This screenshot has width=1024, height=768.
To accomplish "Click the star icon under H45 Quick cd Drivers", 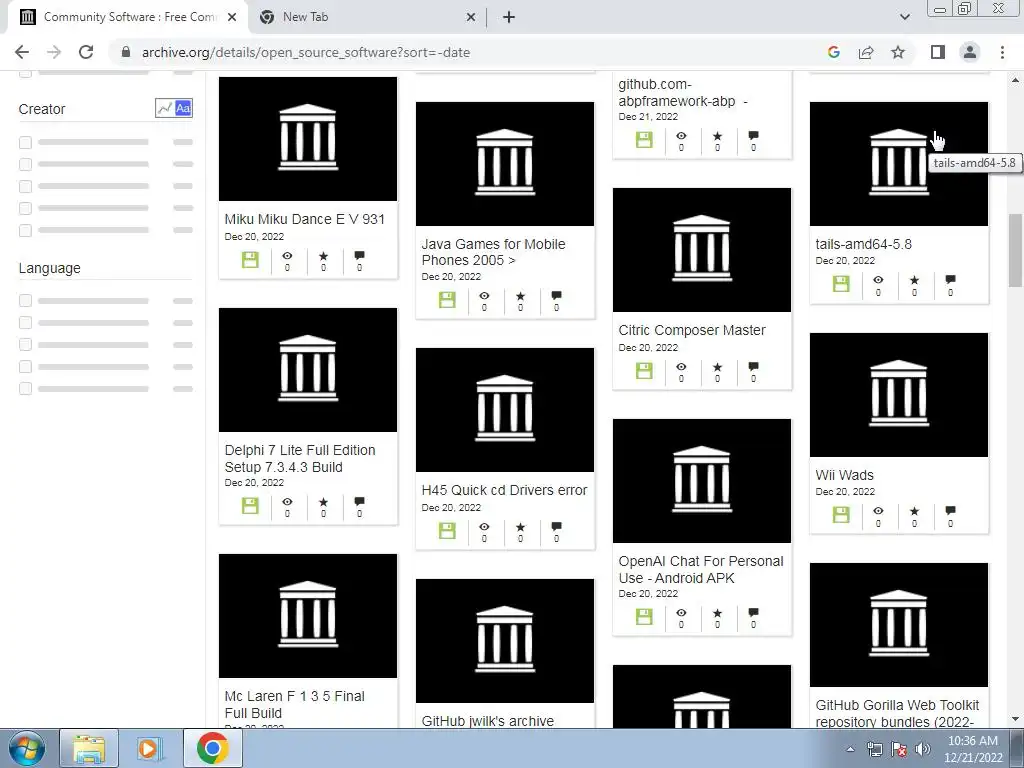I will tap(520, 526).
